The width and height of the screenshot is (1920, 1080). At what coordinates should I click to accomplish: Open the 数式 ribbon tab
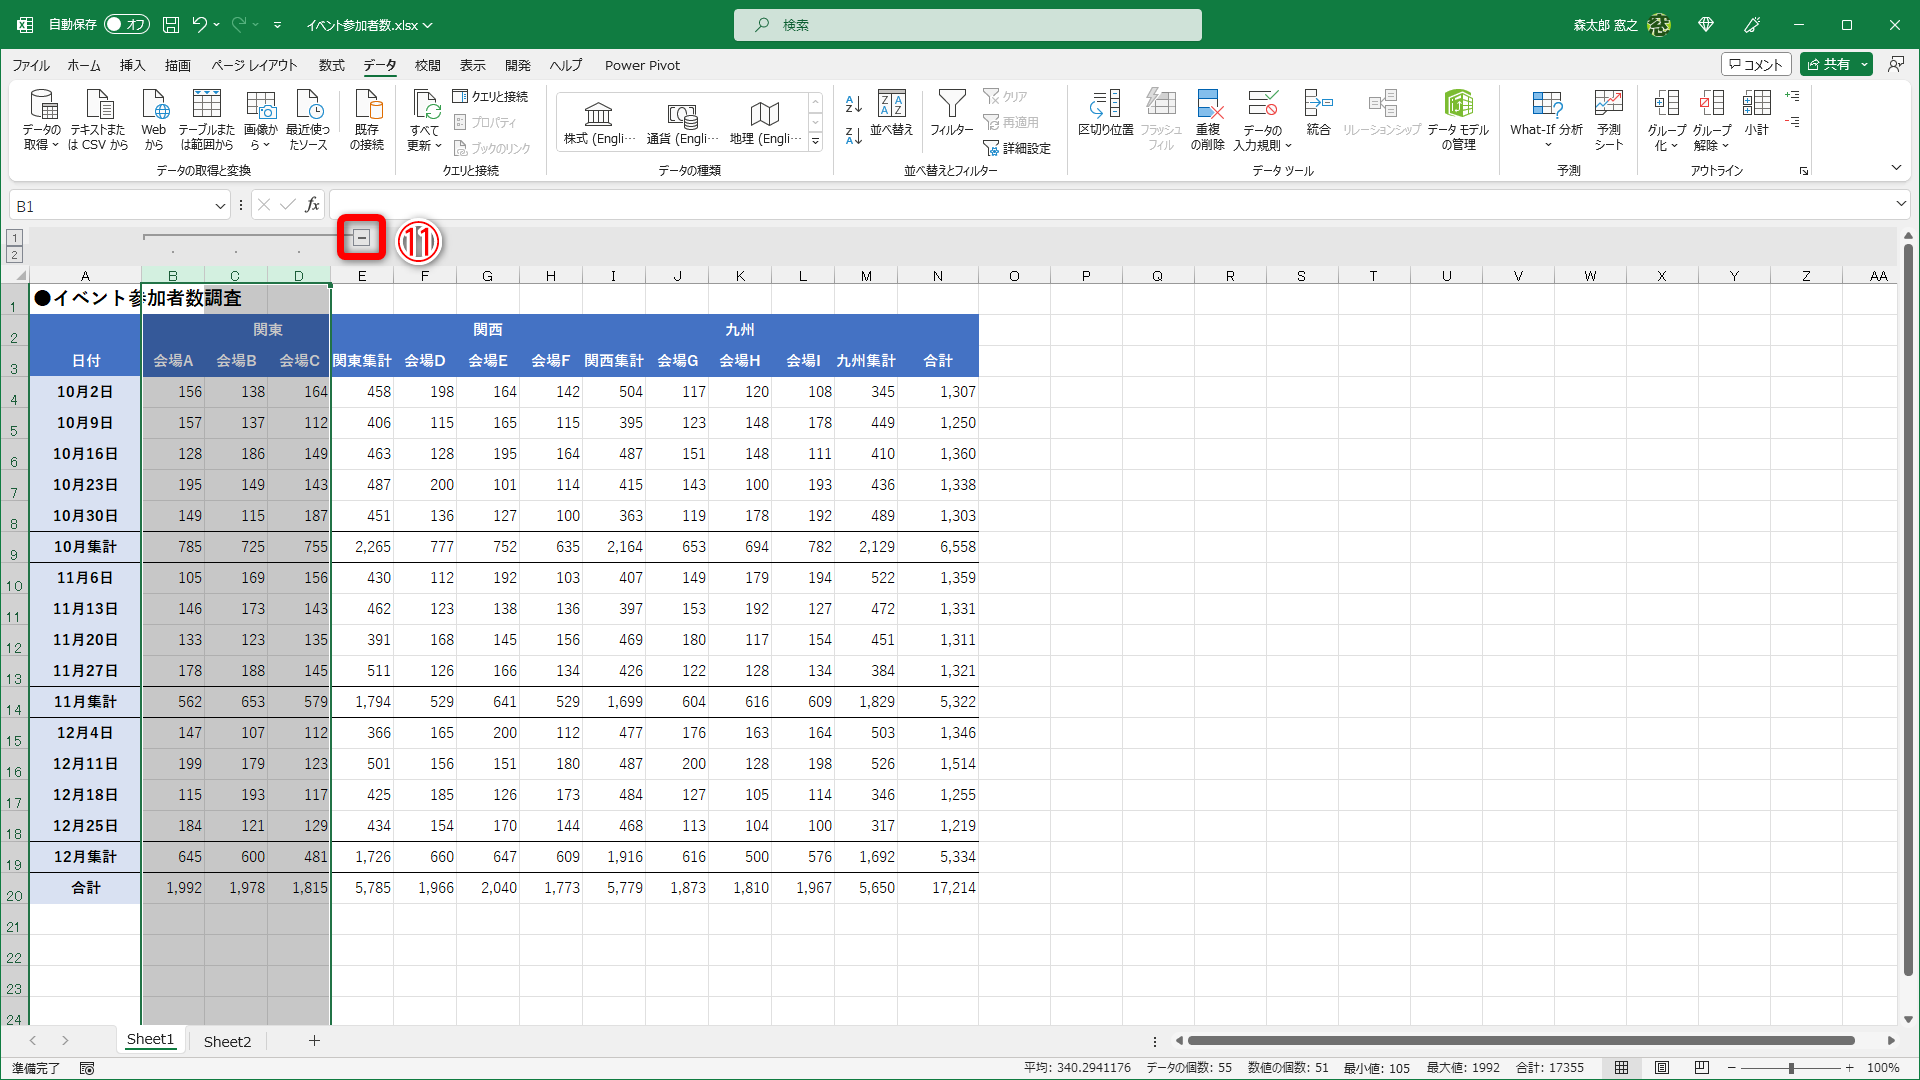pos(331,65)
